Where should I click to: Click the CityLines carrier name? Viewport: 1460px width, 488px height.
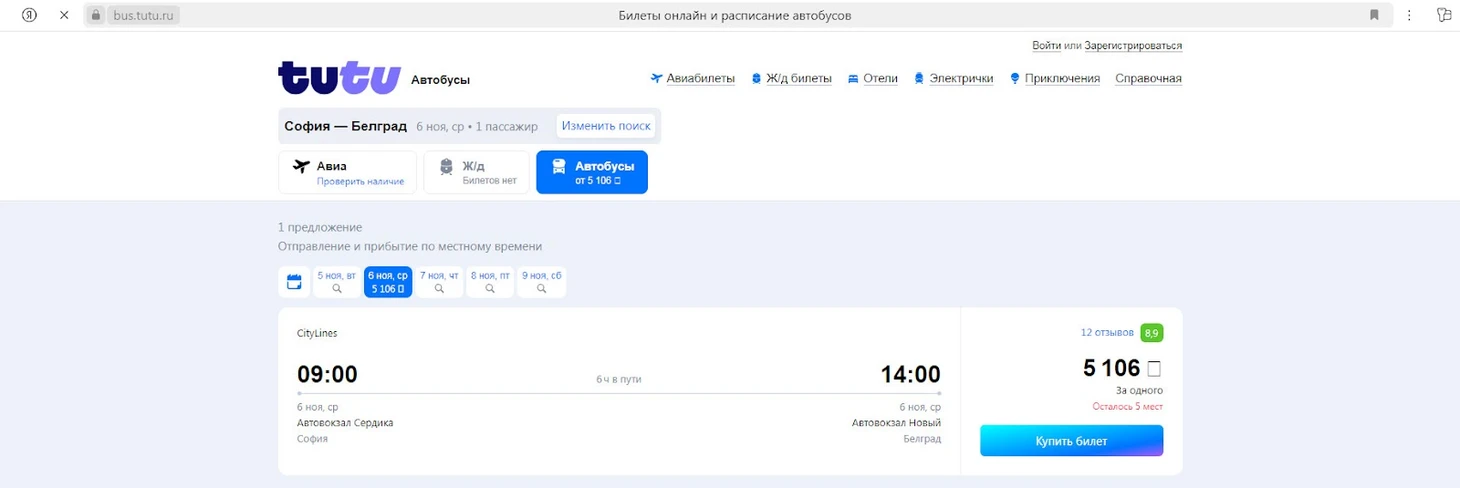click(x=317, y=334)
